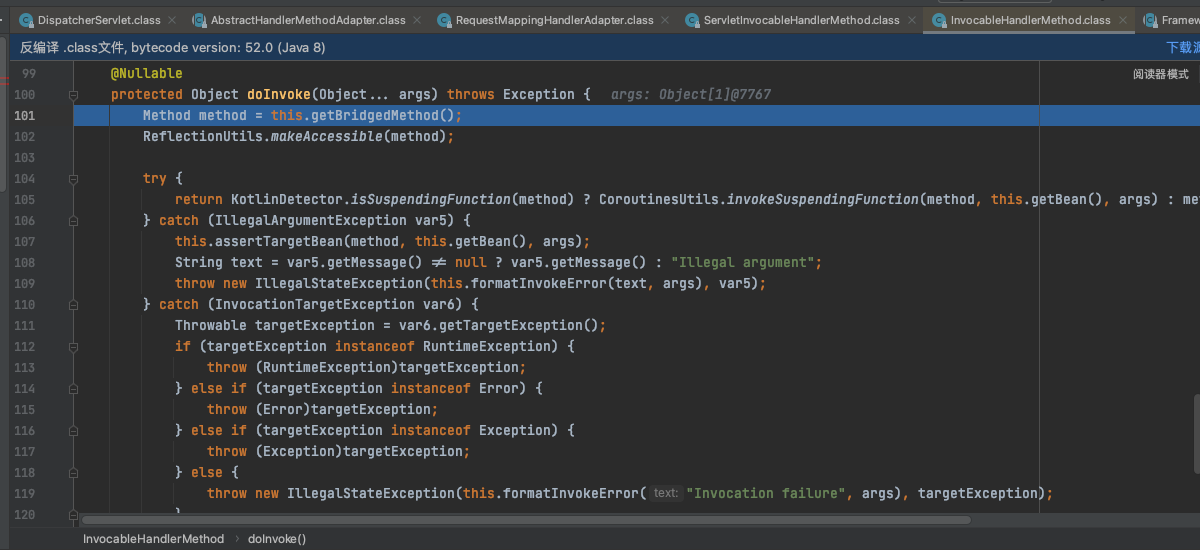Image resolution: width=1200 pixels, height=550 pixels.
Task: Click the horizontal scrollbar below the code
Action: pyautogui.click(x=525, y=520)
